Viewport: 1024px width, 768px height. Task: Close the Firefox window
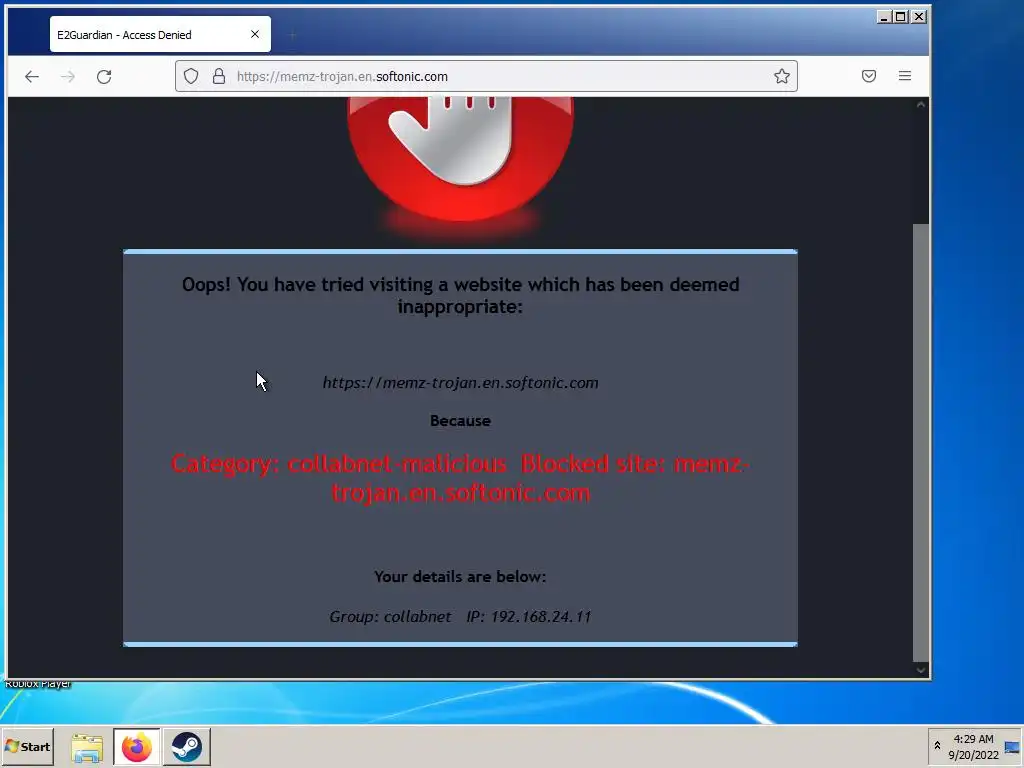(x=918, y=17)
